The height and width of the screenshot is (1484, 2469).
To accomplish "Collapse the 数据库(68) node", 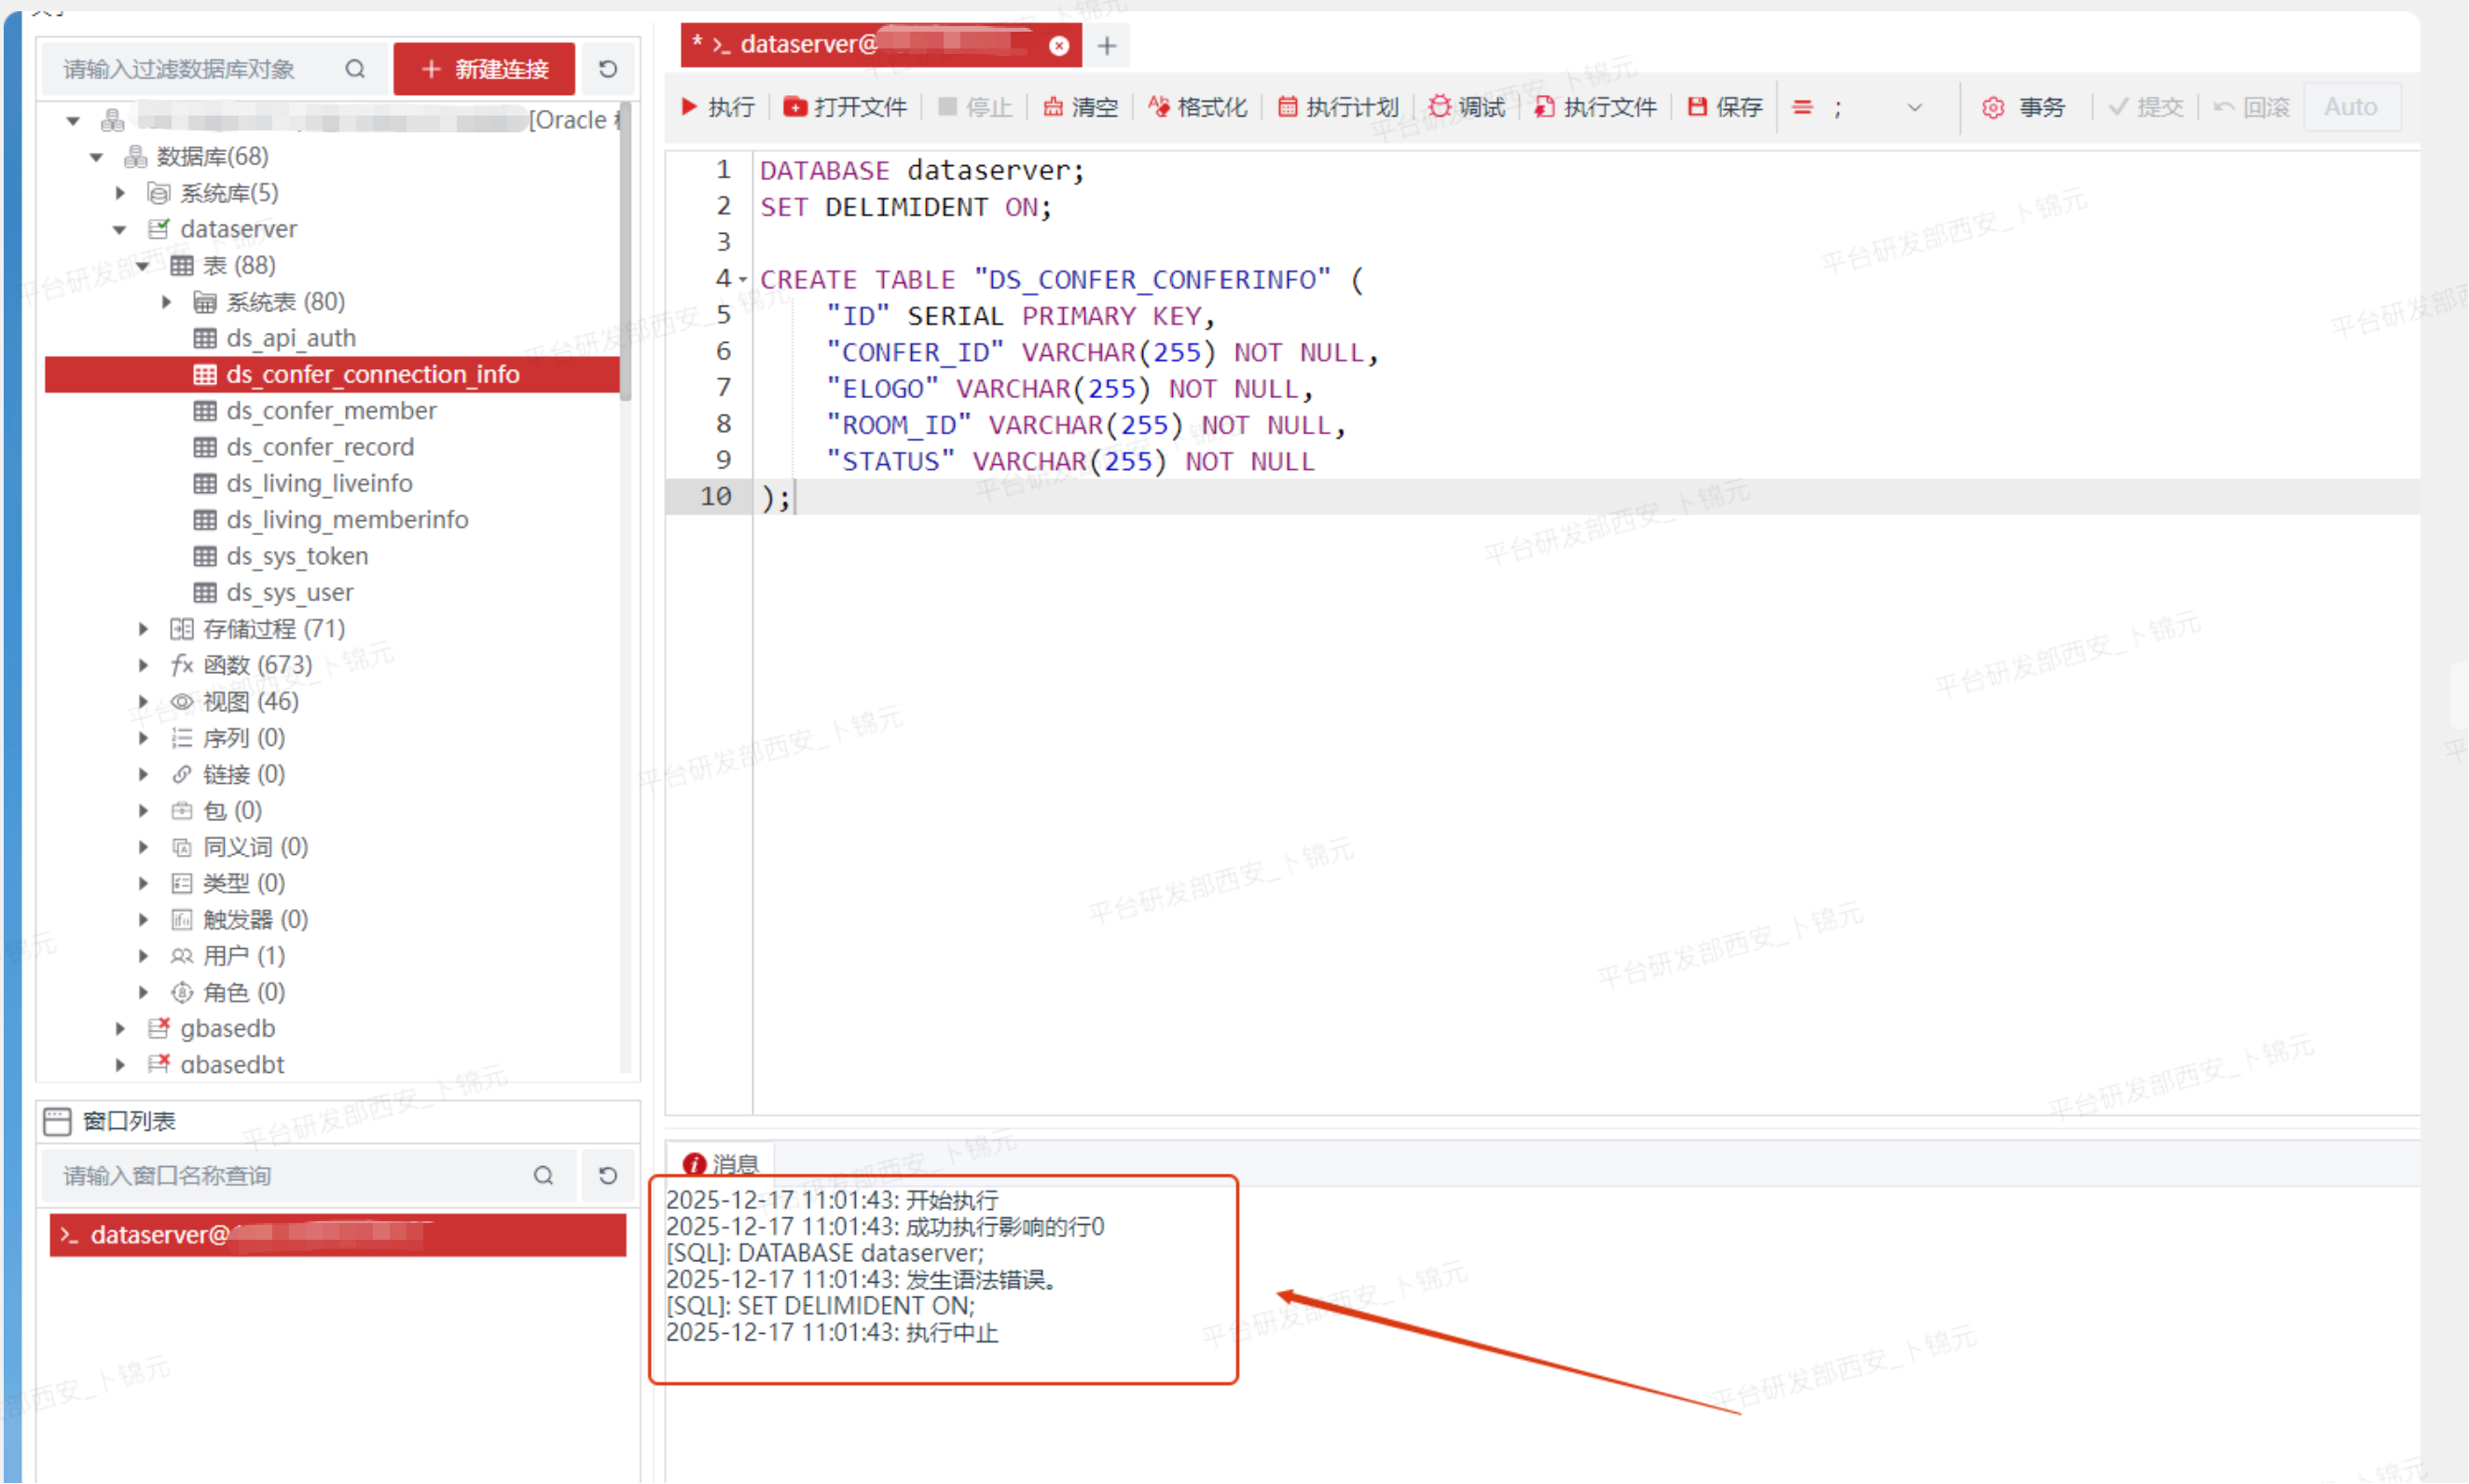I will 97,157.
